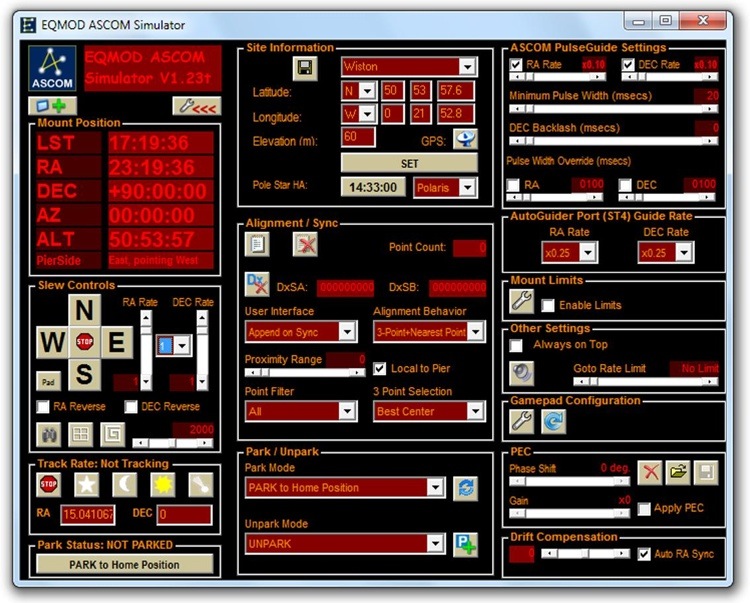The image size is (750, 603).
Task: Check DEC Reverse box
Action: 131,407
